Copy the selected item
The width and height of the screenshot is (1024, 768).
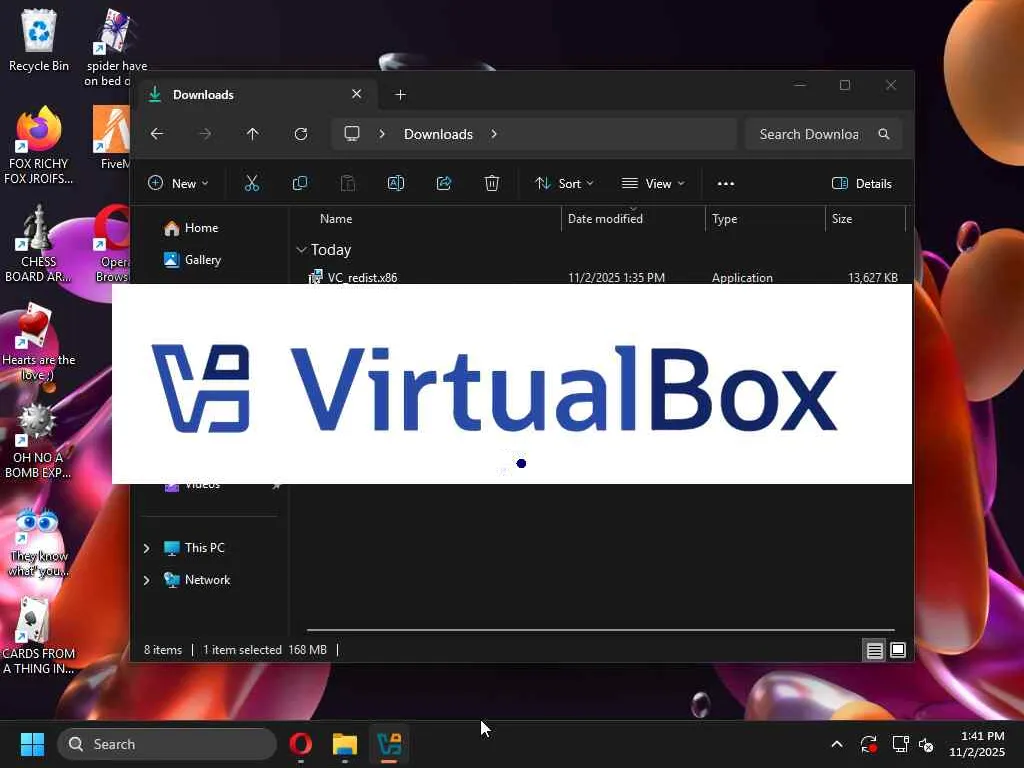(x=300, y=184)
